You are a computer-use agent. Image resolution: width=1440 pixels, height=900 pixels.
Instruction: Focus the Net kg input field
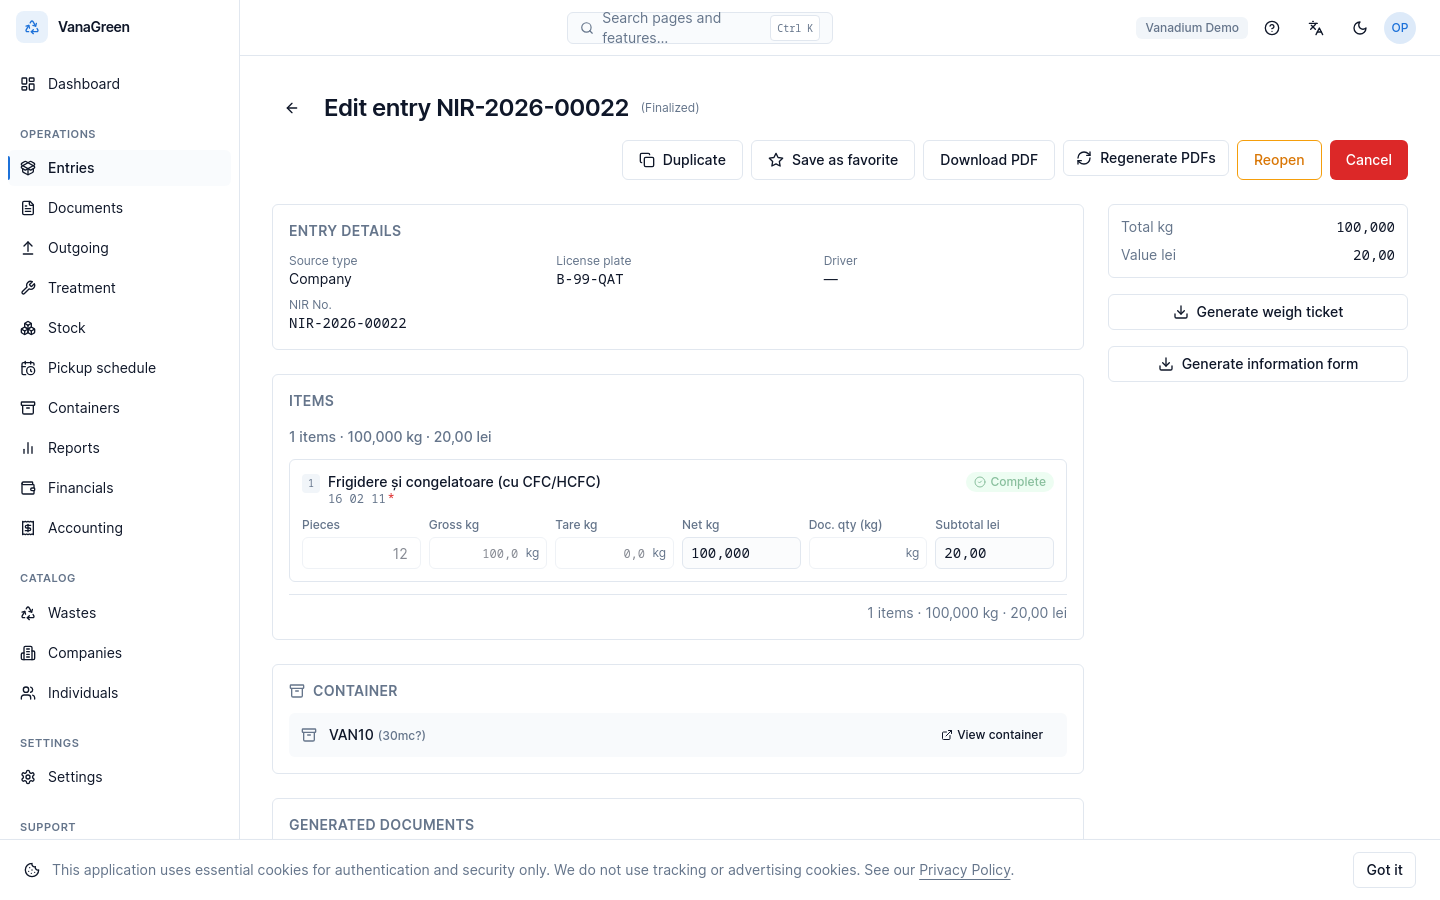[741, 553]
